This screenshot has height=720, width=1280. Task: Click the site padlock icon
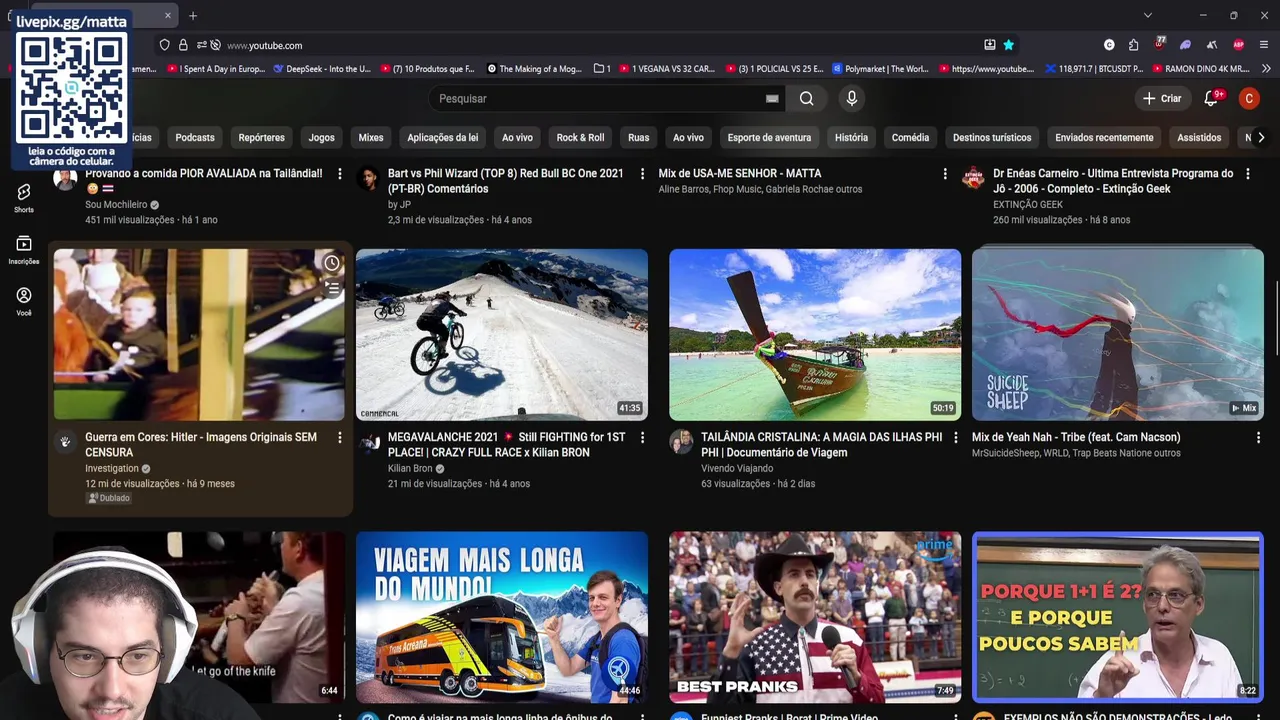point(183,45)
